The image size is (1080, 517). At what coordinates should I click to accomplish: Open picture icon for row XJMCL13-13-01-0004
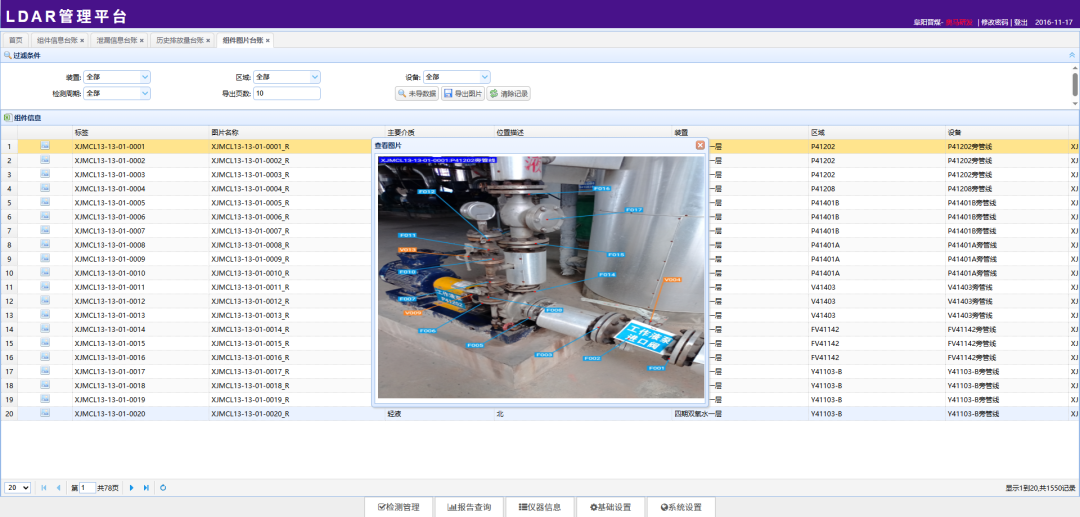coord(45,188)
